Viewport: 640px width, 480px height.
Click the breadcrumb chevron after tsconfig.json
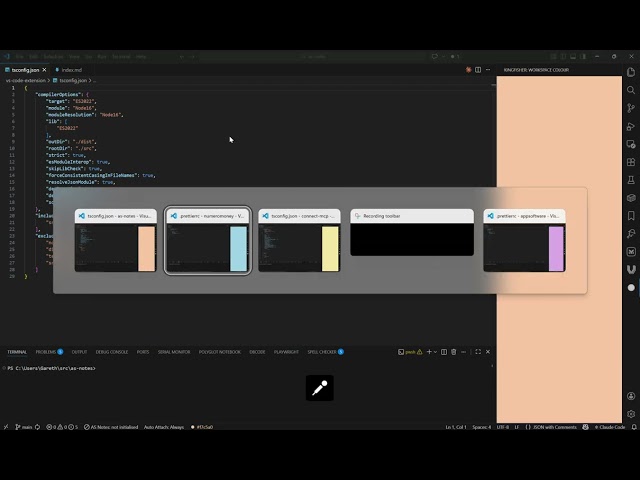pos(90,80)
